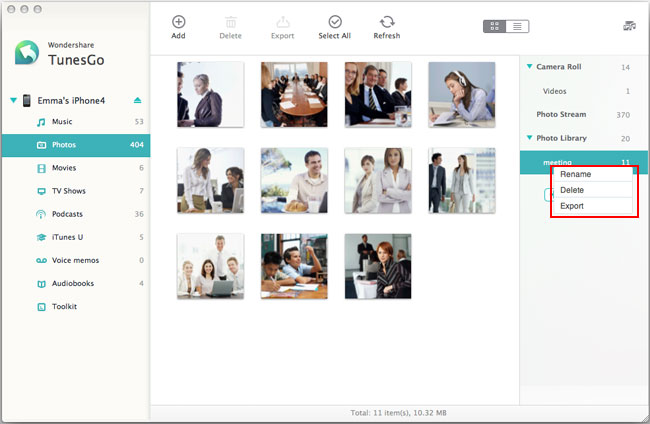Viewport: 650px width, 424px height.
Task: Click the TunesGo logo icon
Action: coord(27,53)
